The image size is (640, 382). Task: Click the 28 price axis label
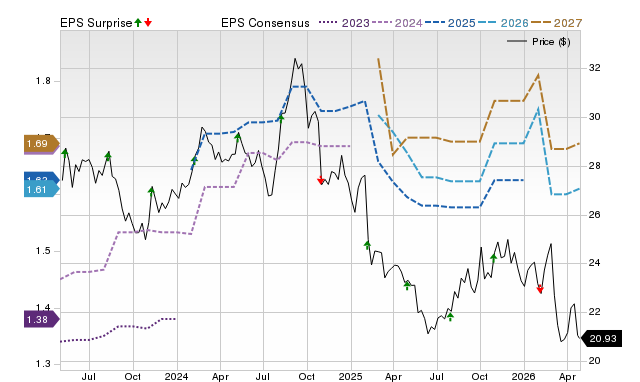[595, 166]
